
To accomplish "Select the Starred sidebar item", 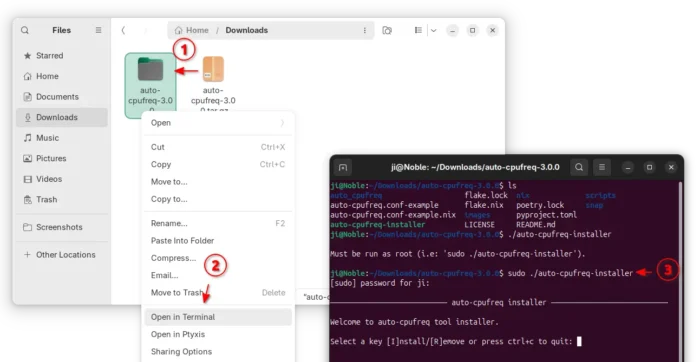I will pyautogui.click(x=62, y=56).
